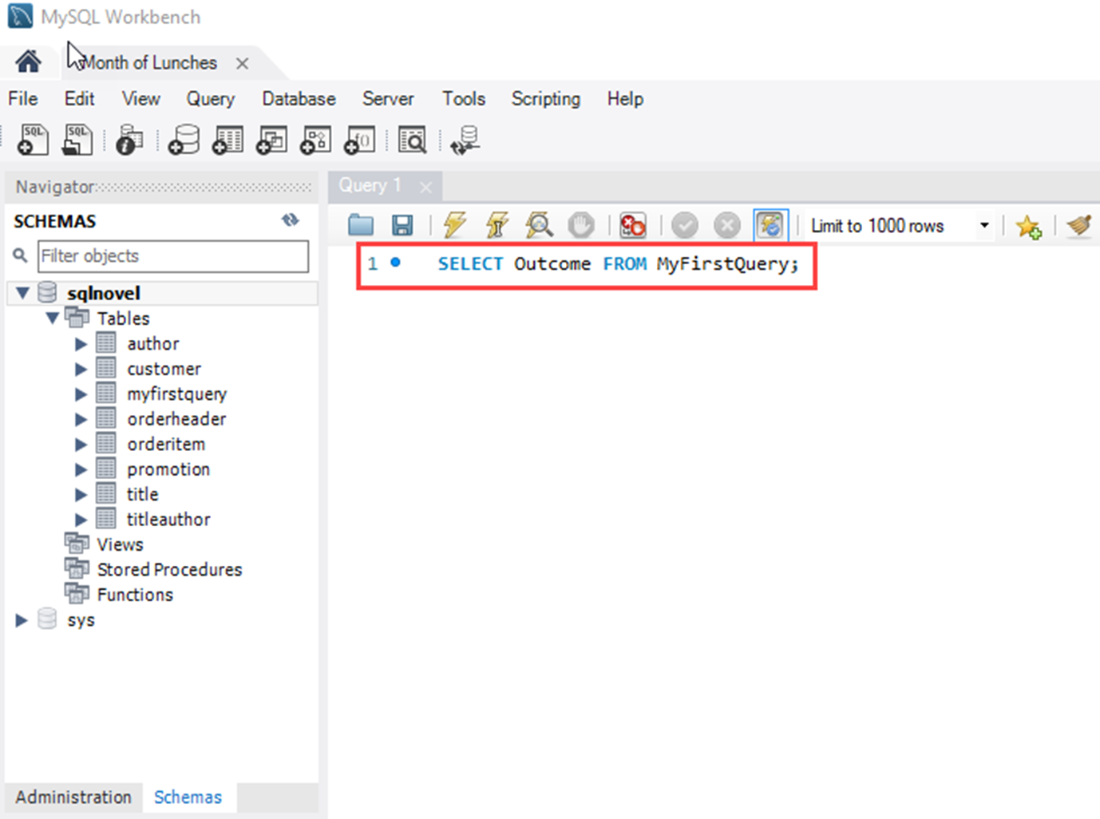The width and height of the screenshot is (1100, 819).
Task: Open the Query menu
Action: pos(210,98)
